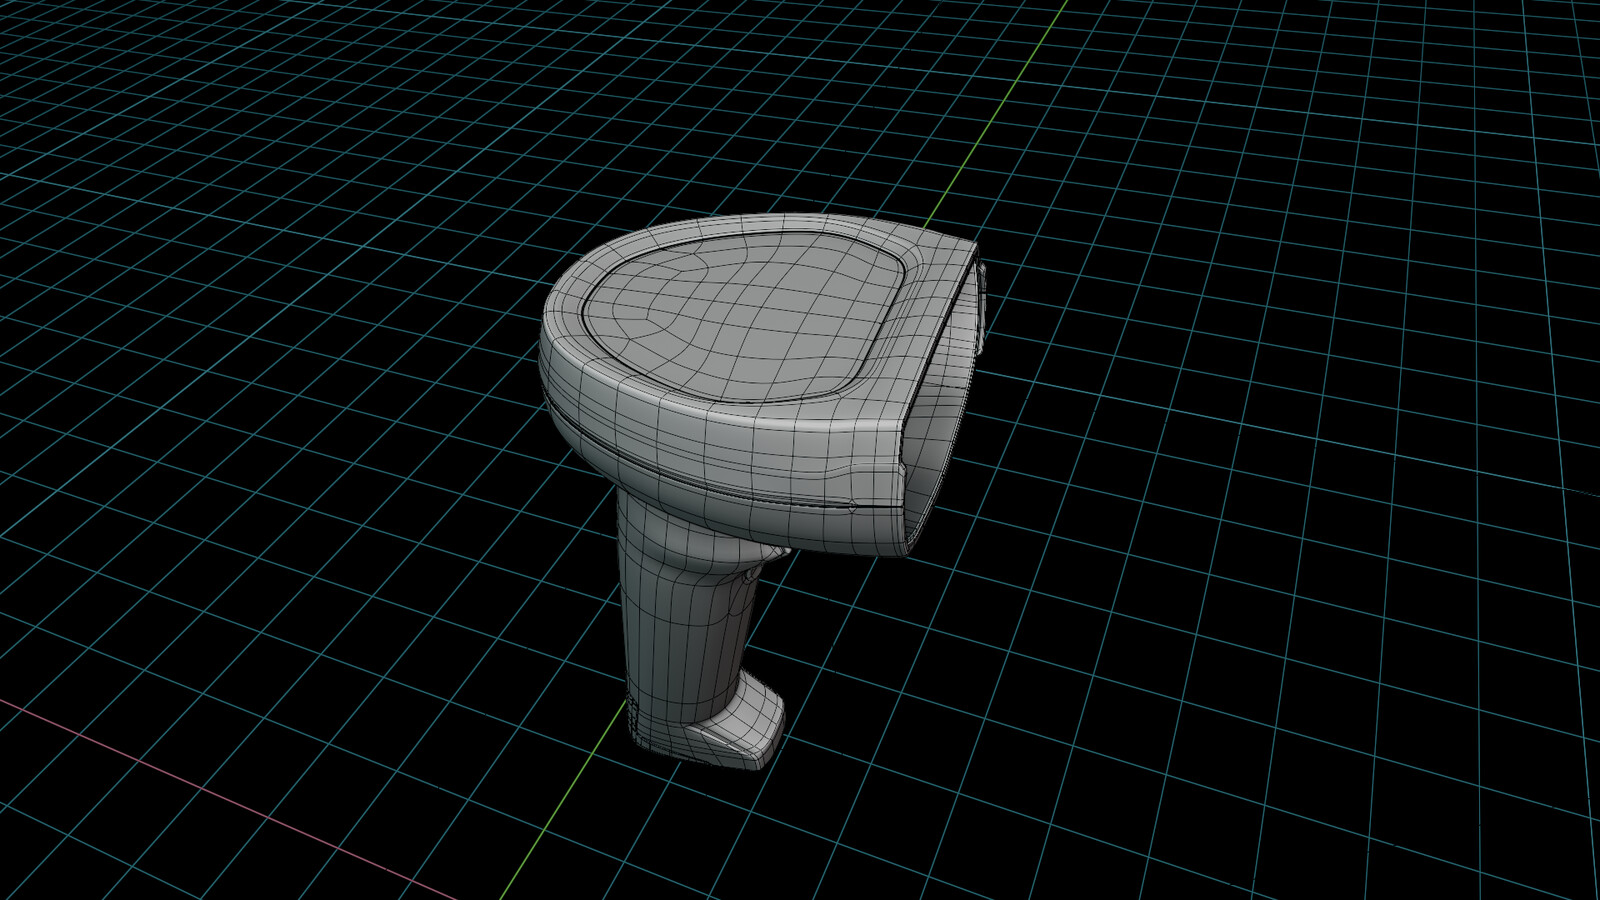Select the scanner model's flat top panel
Image resolution: width=1600 pixels, height=900 pixels.
745,315
